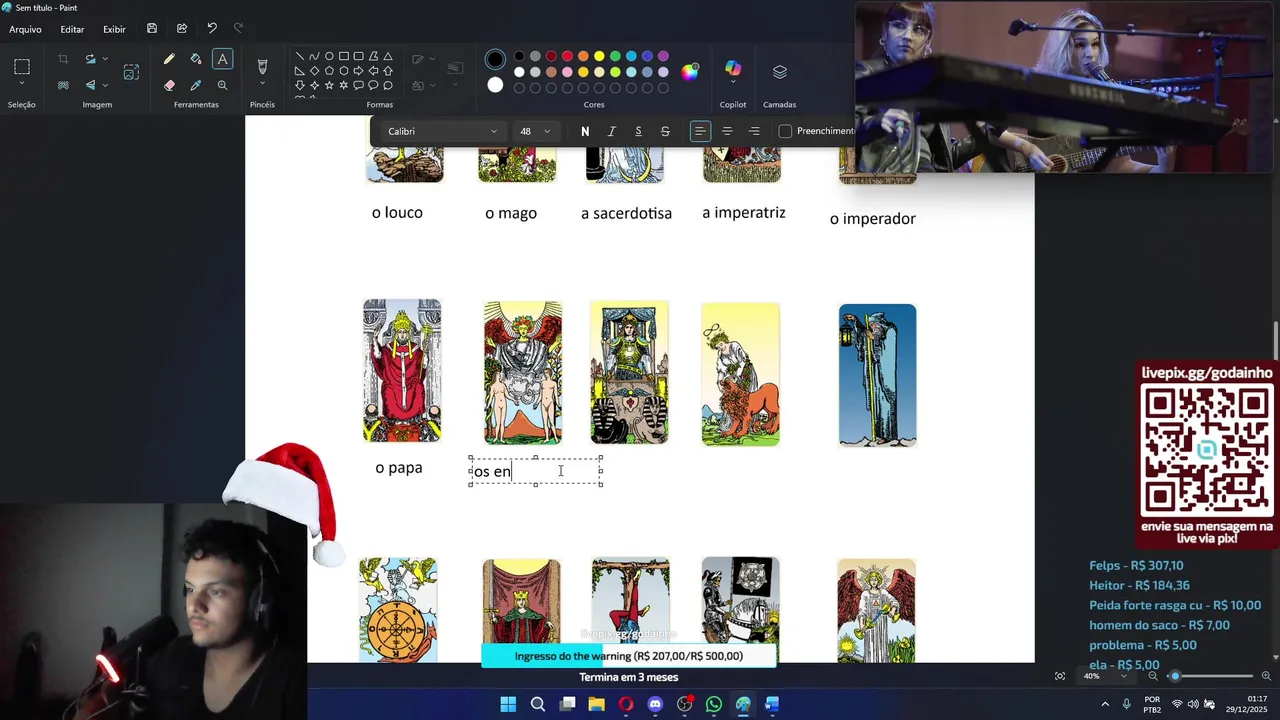Open WhatsApp from the taskbar
This screenshot has width=1280, height=720.
point(714,704)
